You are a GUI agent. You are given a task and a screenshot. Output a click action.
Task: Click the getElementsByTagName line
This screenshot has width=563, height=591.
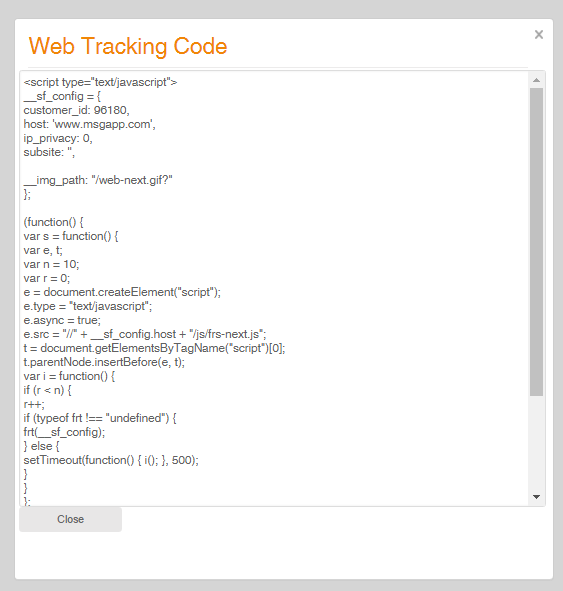155,348
